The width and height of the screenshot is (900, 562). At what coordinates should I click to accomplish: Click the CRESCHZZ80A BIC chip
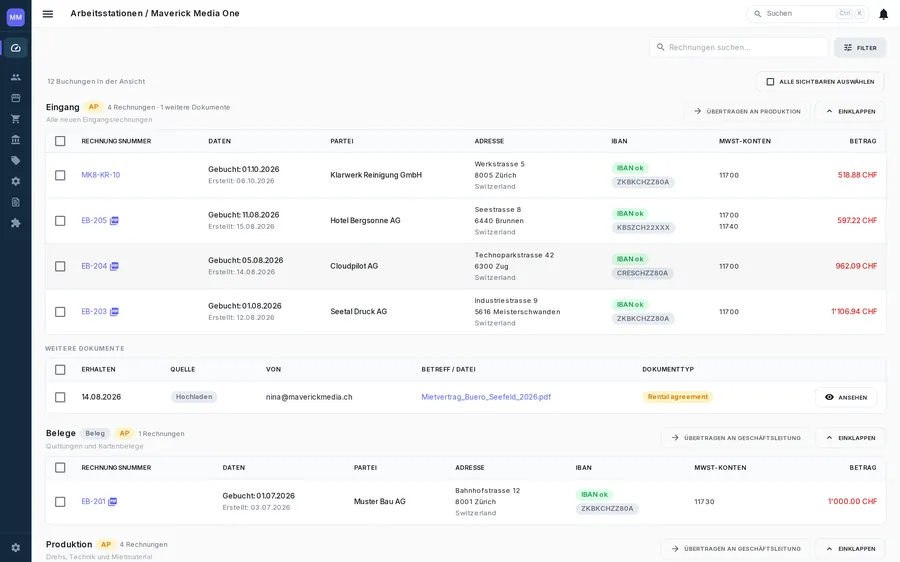642,273
